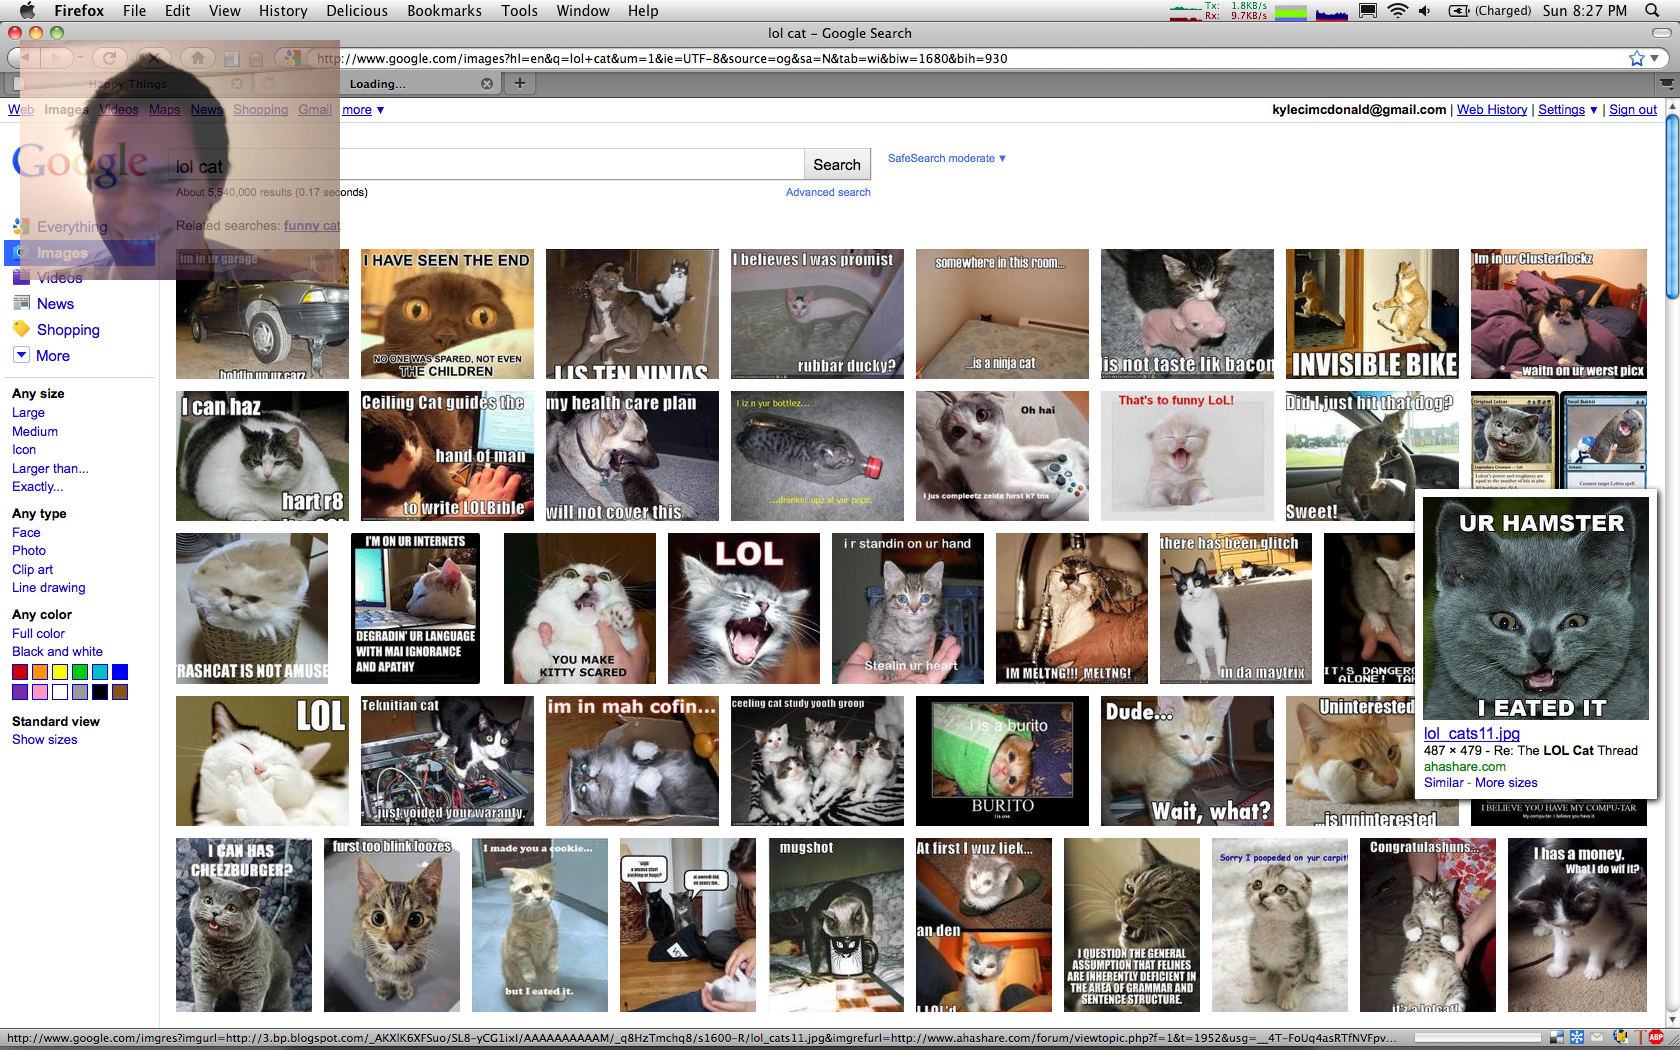
Task: Open a new tab with plus button
Action: [x=519, y=83]
